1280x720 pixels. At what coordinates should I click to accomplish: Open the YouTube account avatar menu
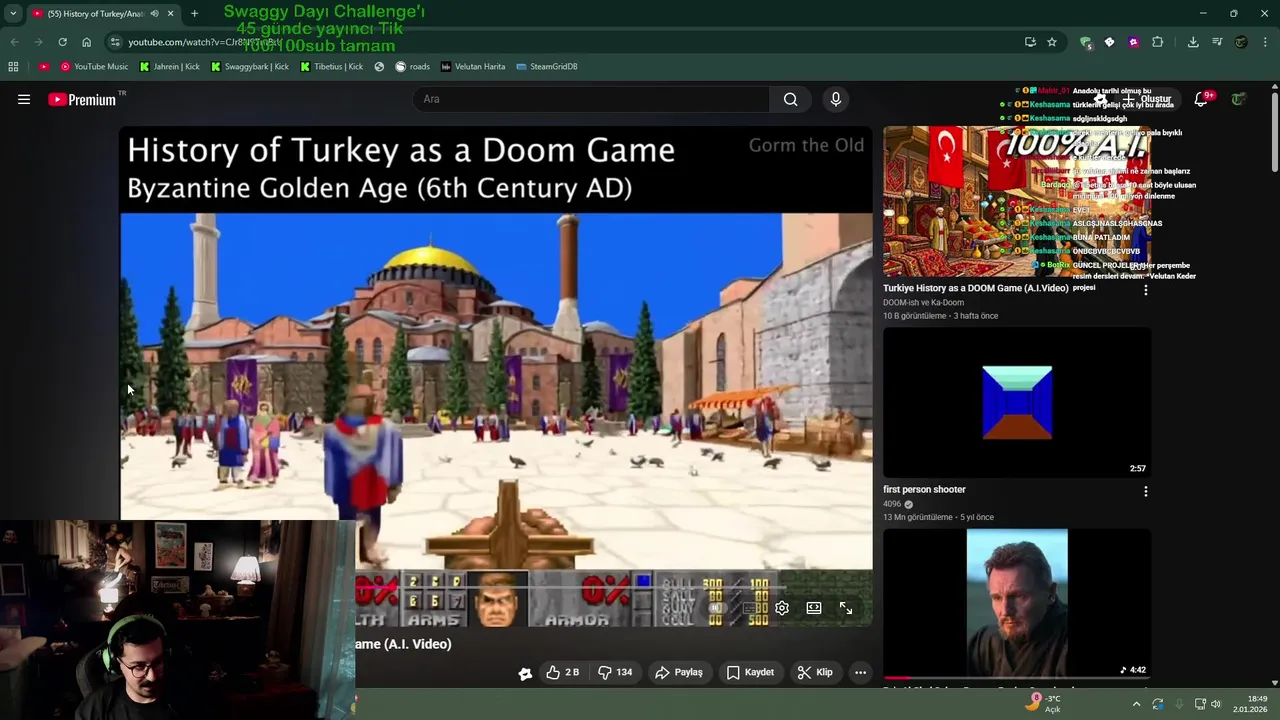[1239, 99]
